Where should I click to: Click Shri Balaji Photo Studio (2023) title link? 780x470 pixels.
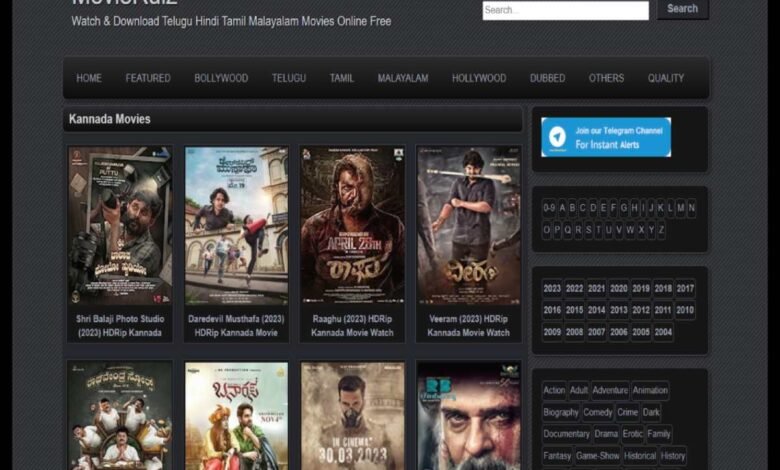pyautogui.click(x=120, y=326)
